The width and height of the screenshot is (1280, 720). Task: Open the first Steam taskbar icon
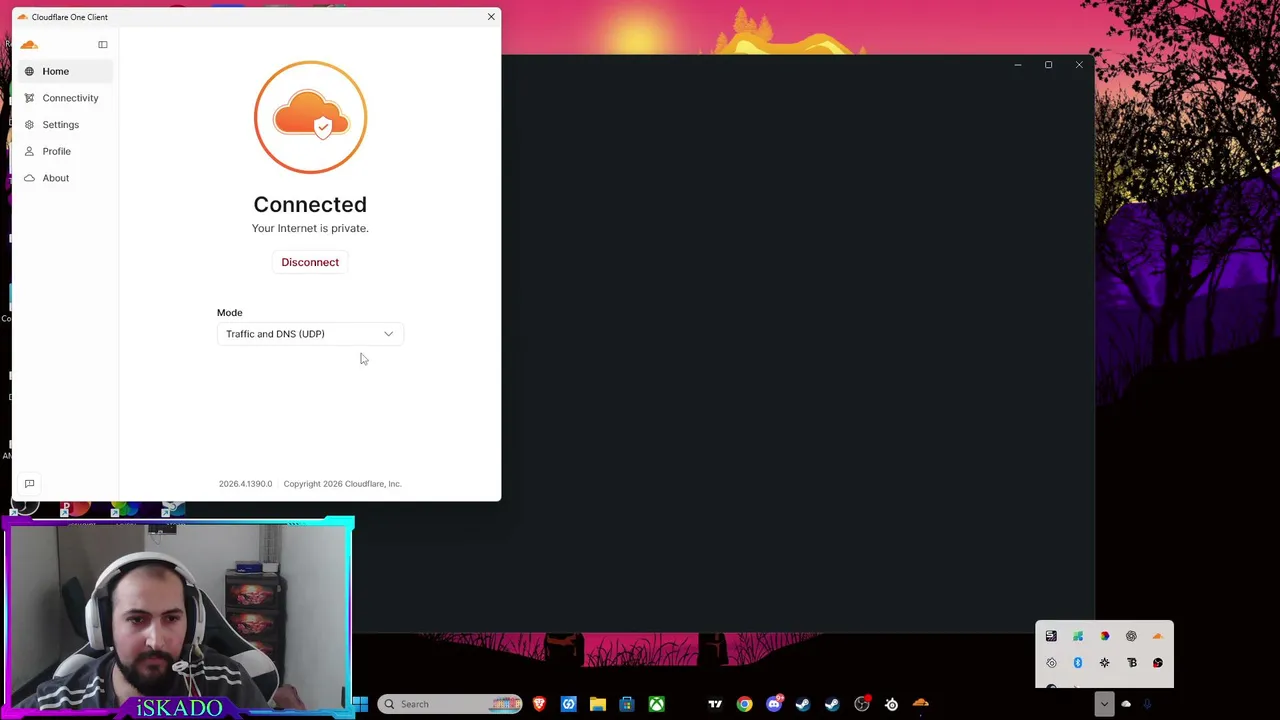(803, 704)
